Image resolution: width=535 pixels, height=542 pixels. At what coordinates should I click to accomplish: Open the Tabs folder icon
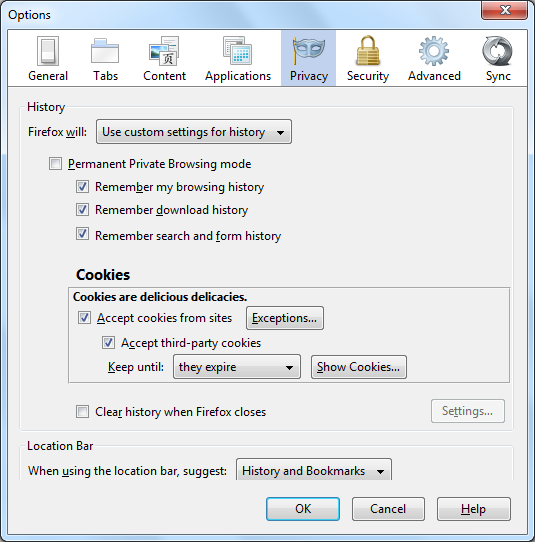click(x=105, y=51)
